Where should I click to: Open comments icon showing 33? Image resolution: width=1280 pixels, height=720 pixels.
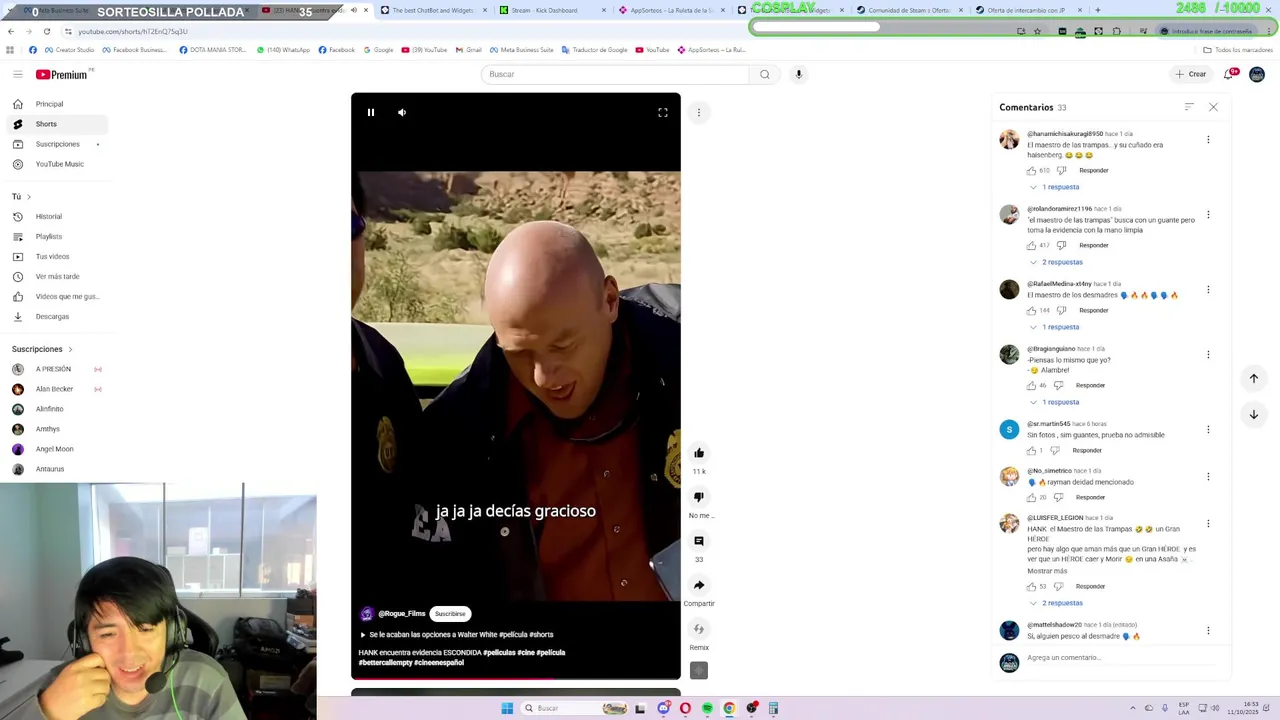click(x=699, y=541)
